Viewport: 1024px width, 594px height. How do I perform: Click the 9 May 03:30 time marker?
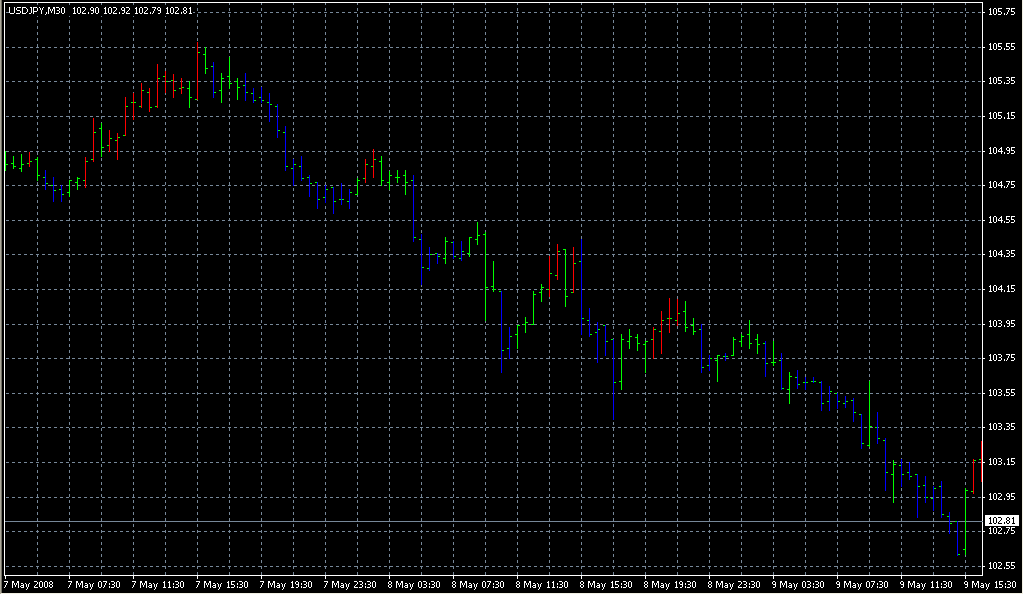[x=801, y=584]
